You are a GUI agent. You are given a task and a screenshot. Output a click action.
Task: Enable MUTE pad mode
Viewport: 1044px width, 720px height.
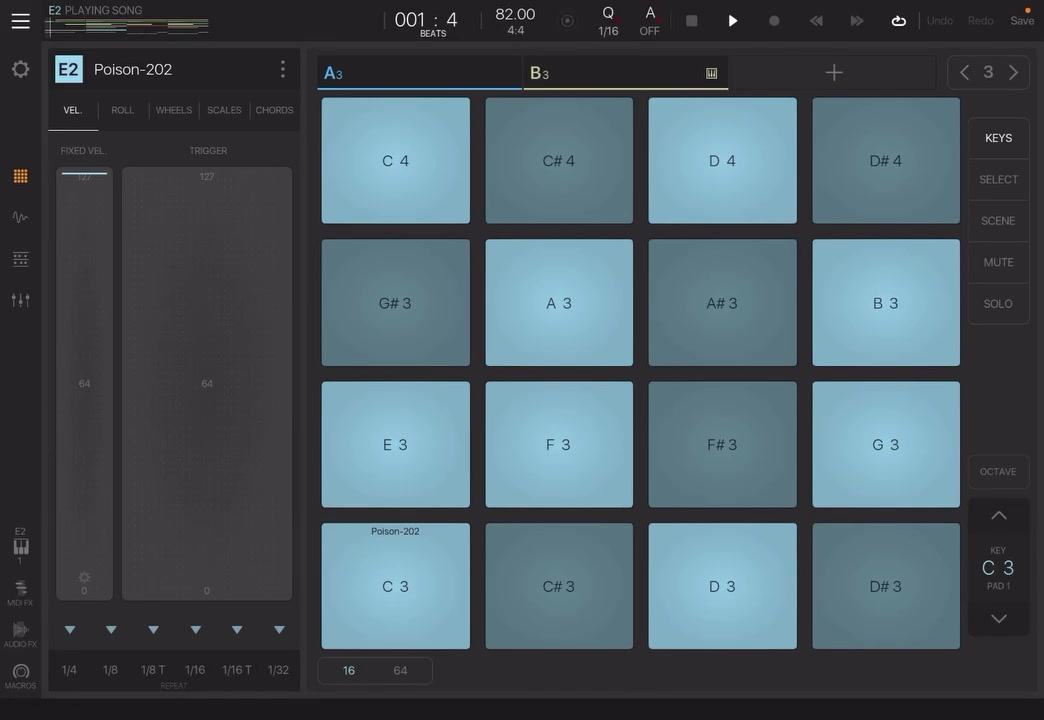[x=998, y=262]
